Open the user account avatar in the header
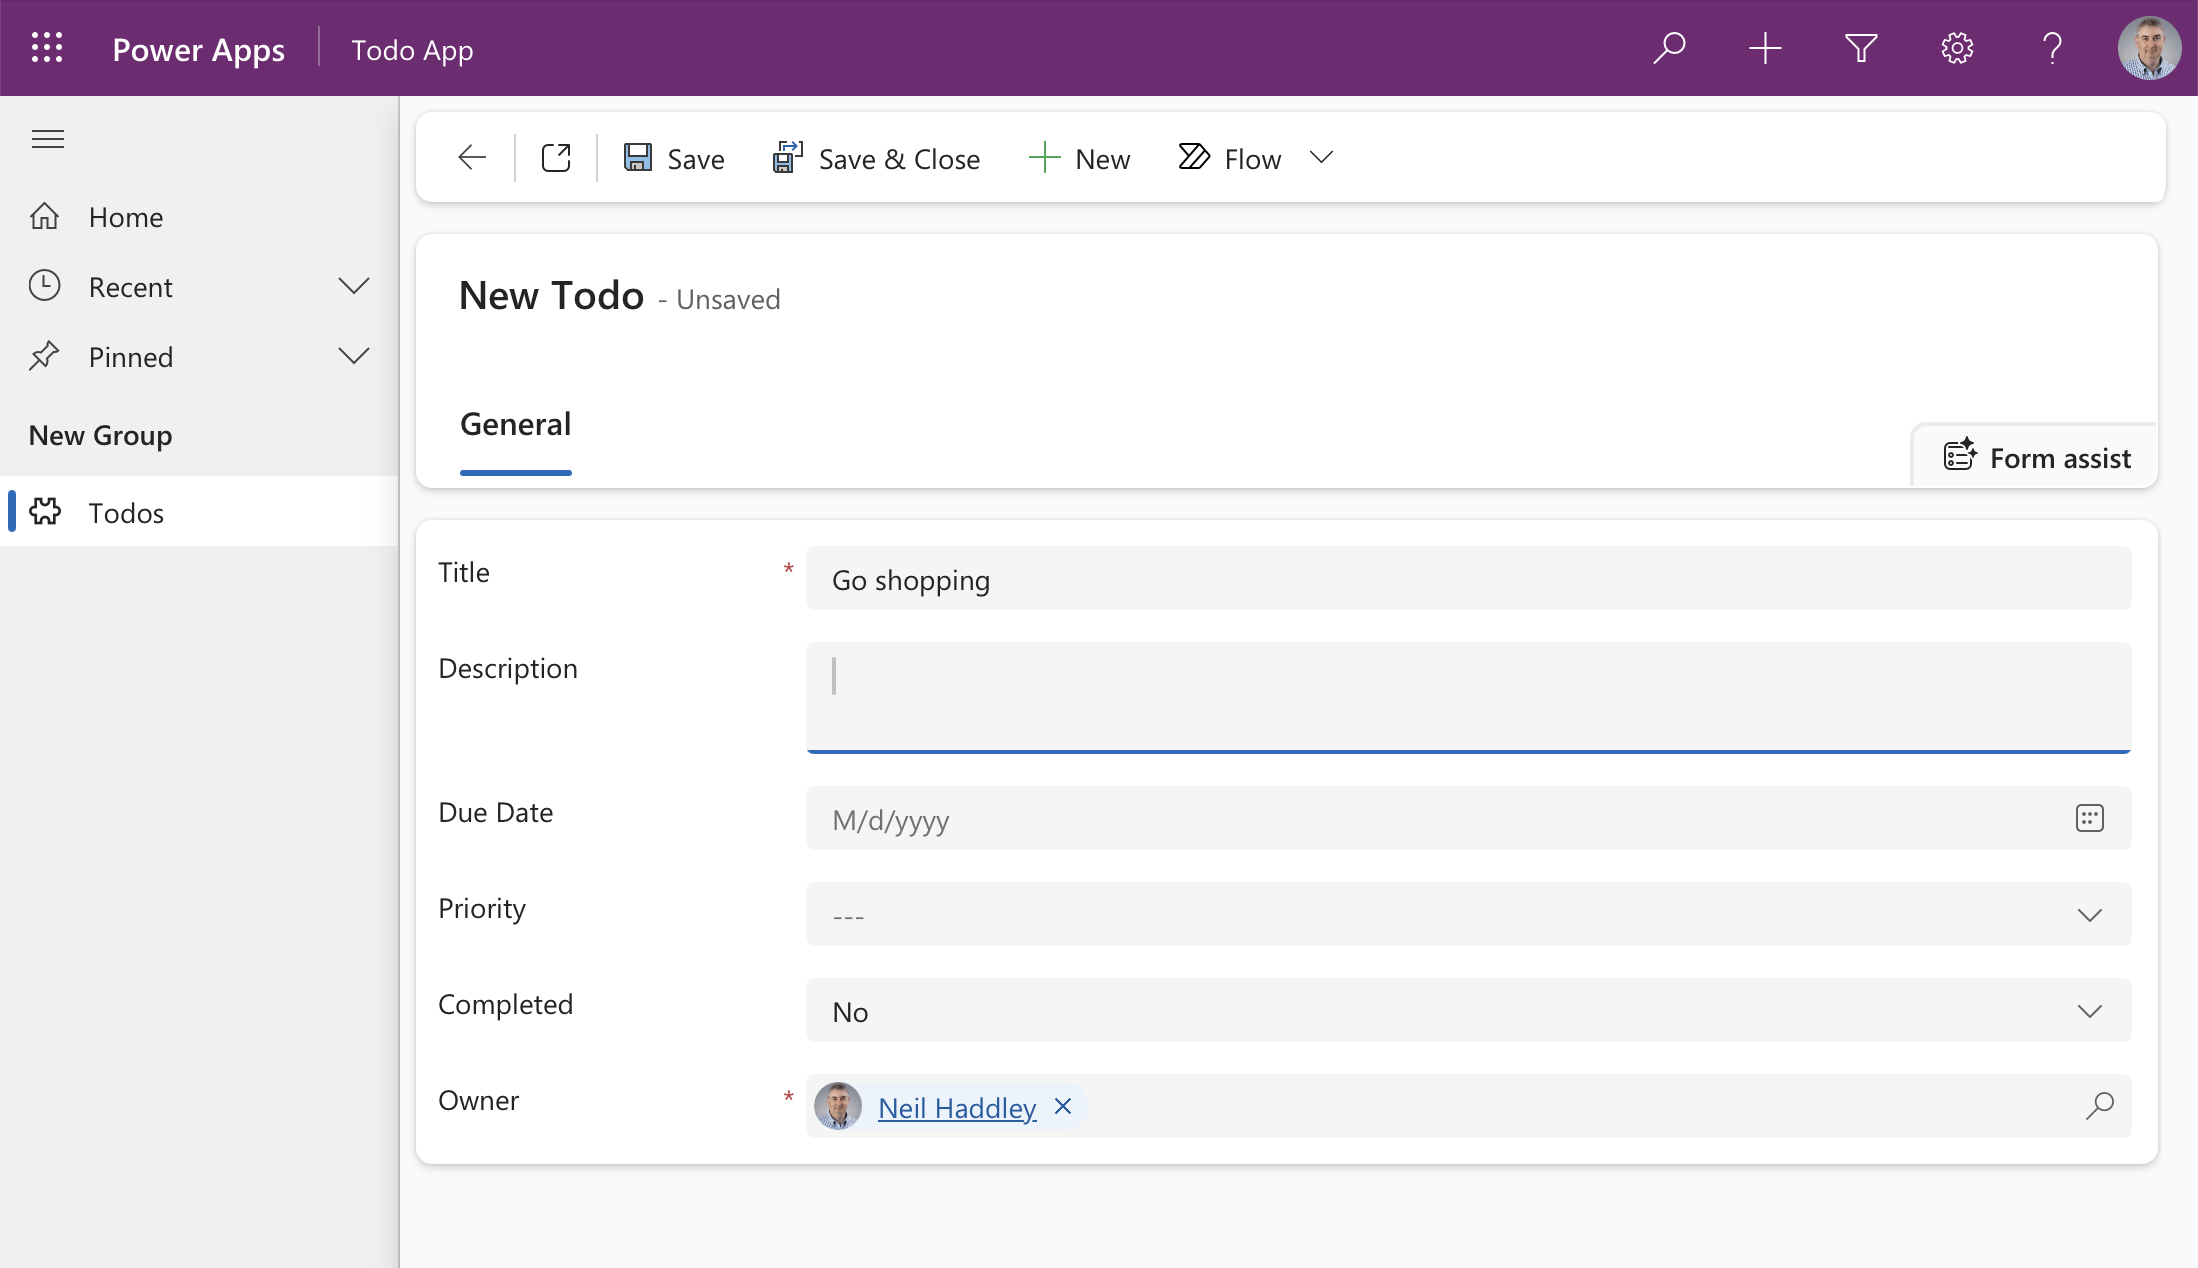Screen dimensions: 2198x1268 click(2149, 48)
